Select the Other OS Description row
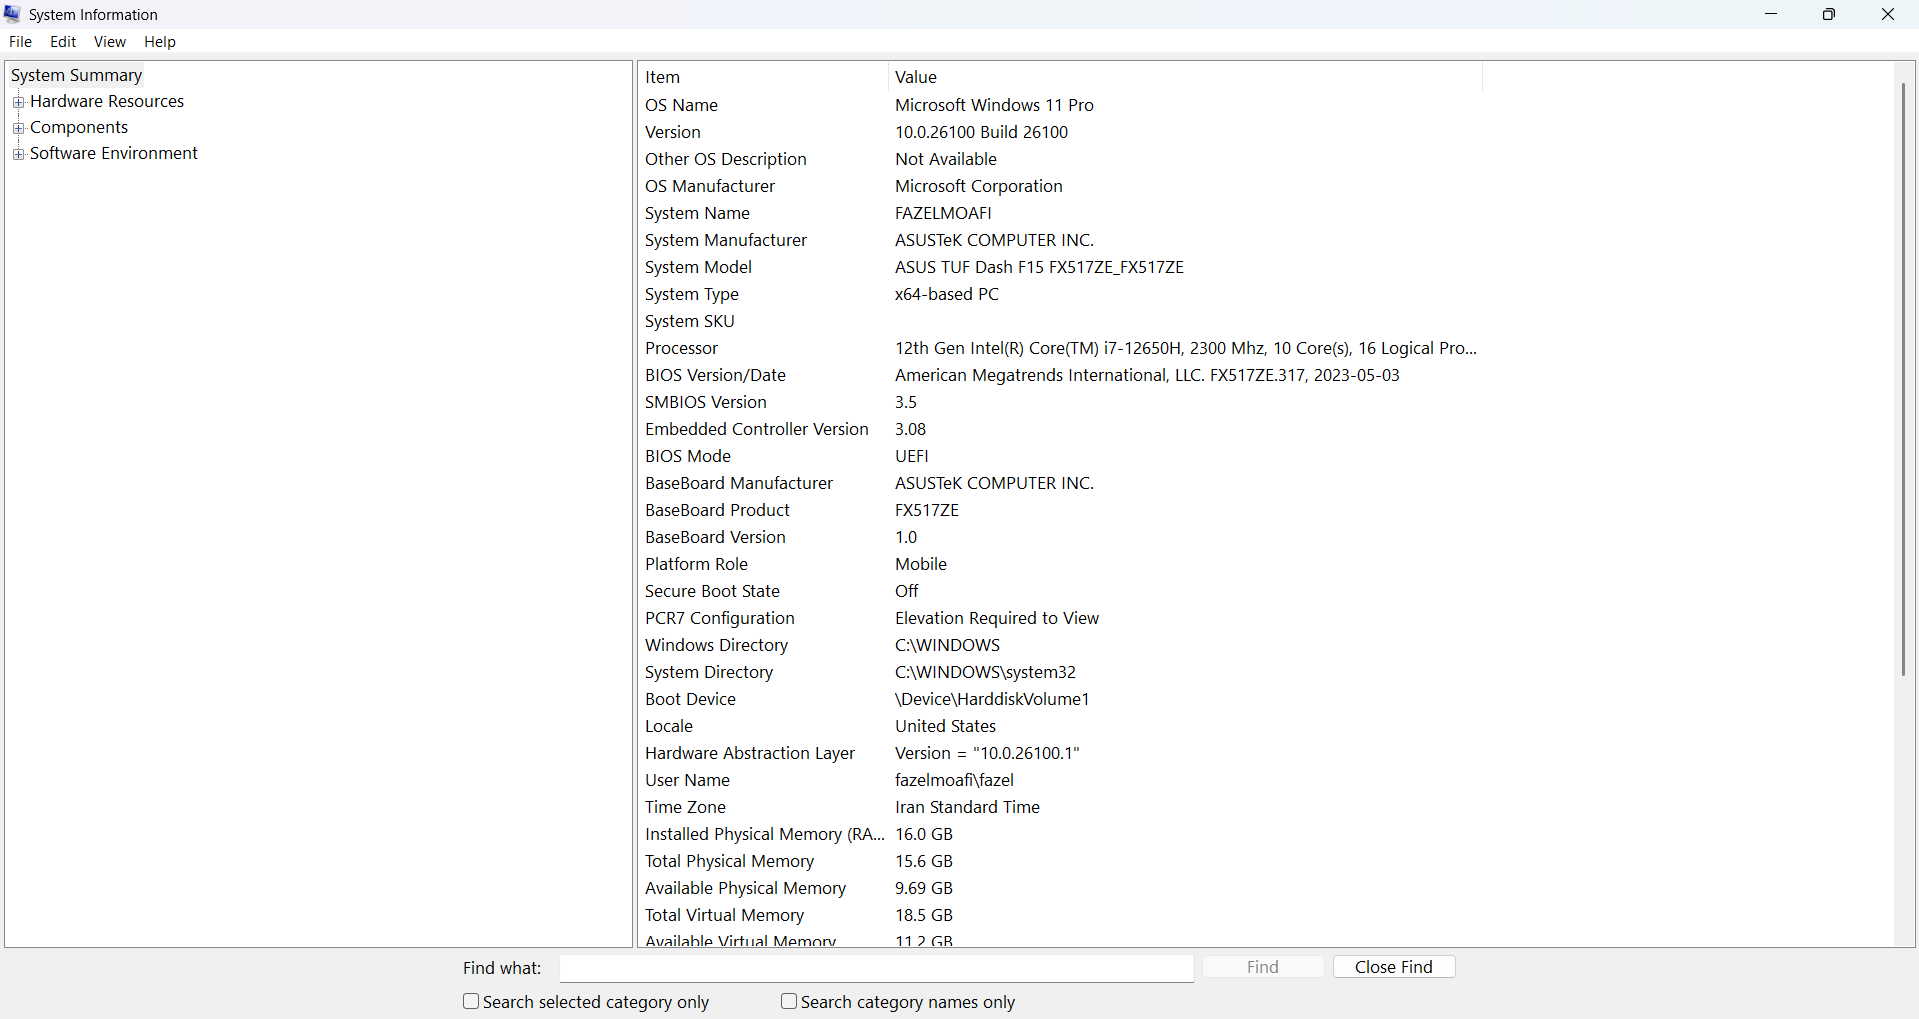The height and width of the screenshot is (1019, 1919). (1060, 159)
